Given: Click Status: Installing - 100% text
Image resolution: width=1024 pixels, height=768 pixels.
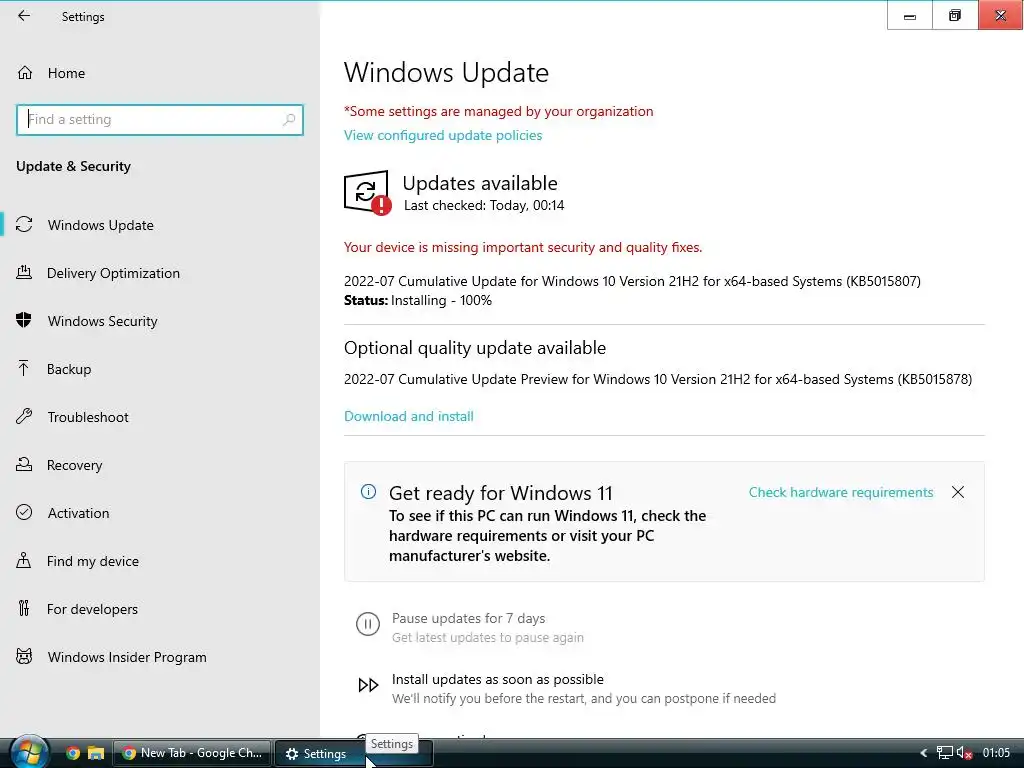Looking at the screenshot, I should coord(418,300).
